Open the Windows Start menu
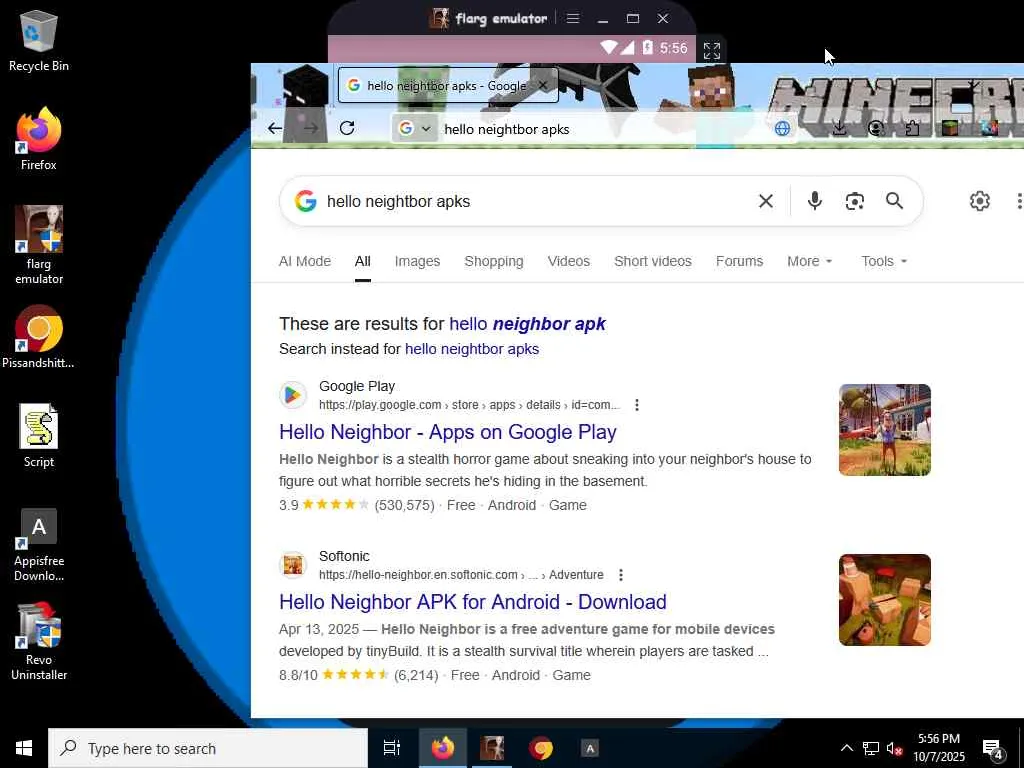1024x768 pixels. click(24, 748)
